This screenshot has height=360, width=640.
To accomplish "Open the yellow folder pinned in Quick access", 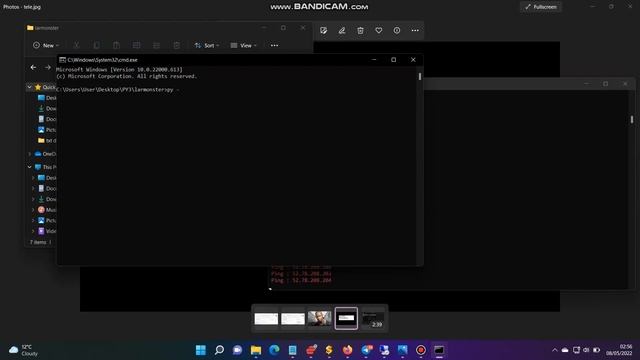I will 47,140.
